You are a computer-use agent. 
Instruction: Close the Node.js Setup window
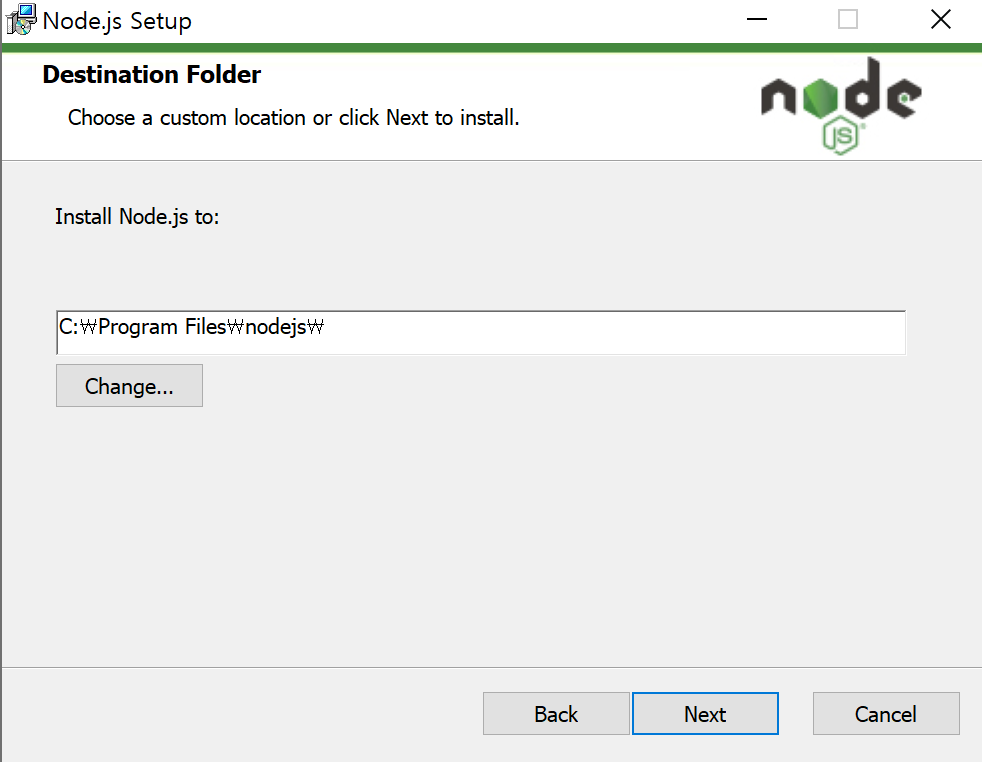click(940, 19)
